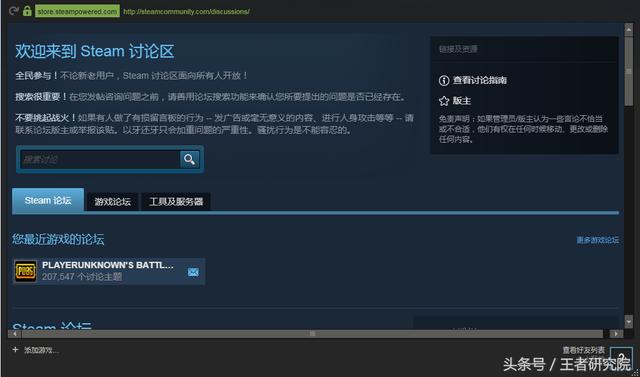The width and height of the screenshot is (640, 377).
Task: Switch to the 游戏论坛 tab
Action: [113, 202]
